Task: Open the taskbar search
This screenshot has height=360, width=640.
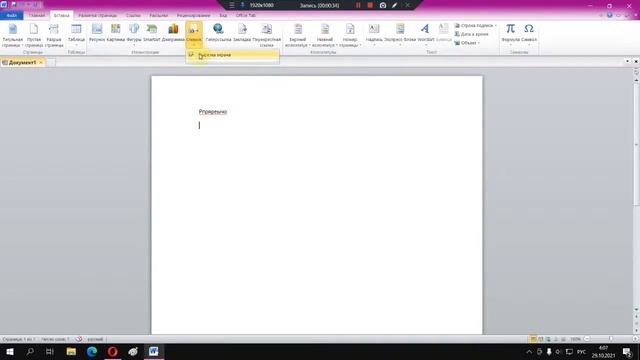Action: pos(30,352)
